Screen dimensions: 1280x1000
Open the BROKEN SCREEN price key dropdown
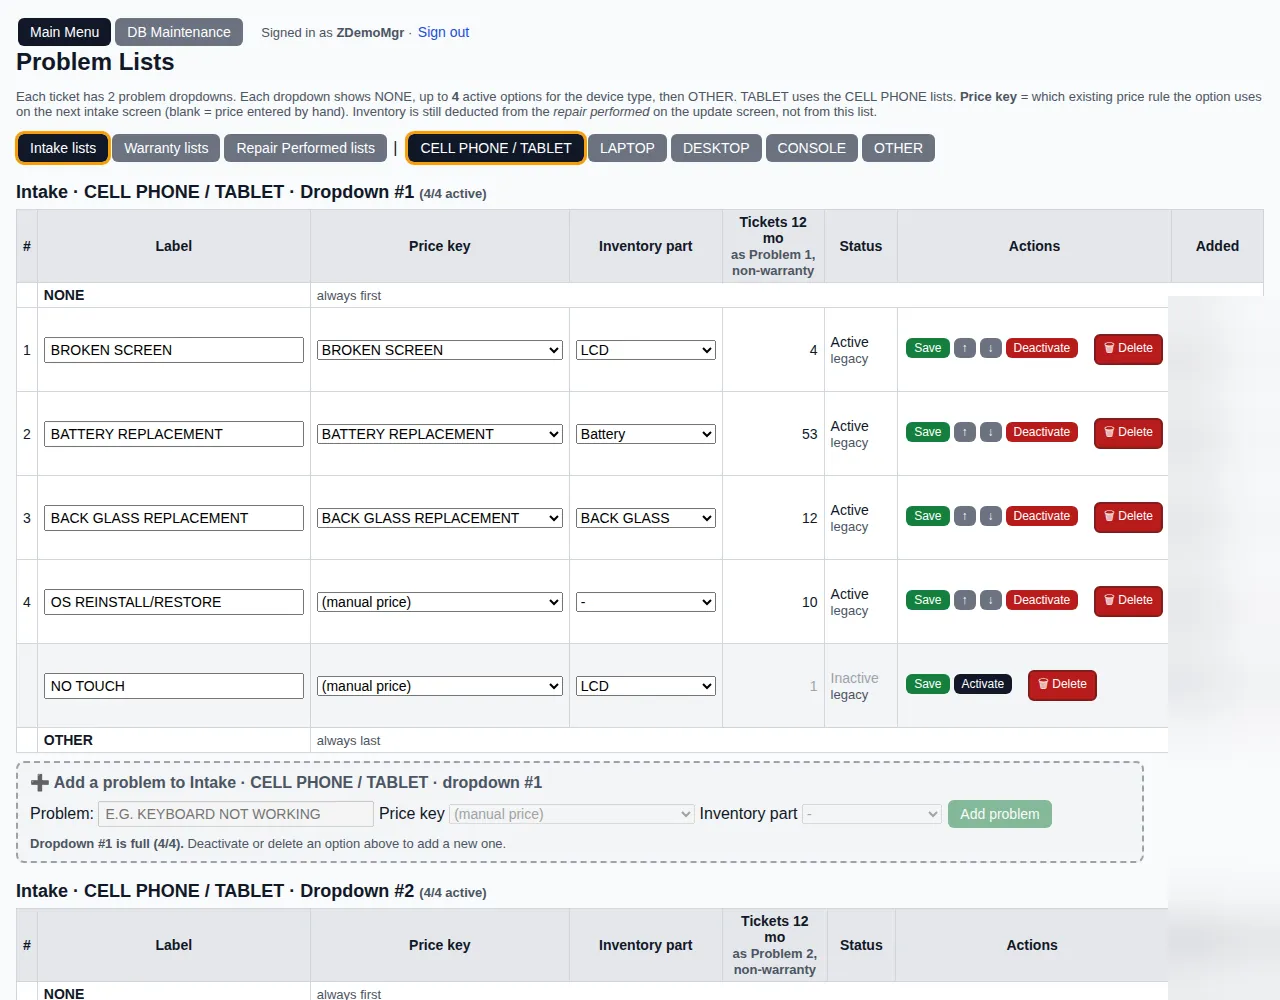point(440,350)
